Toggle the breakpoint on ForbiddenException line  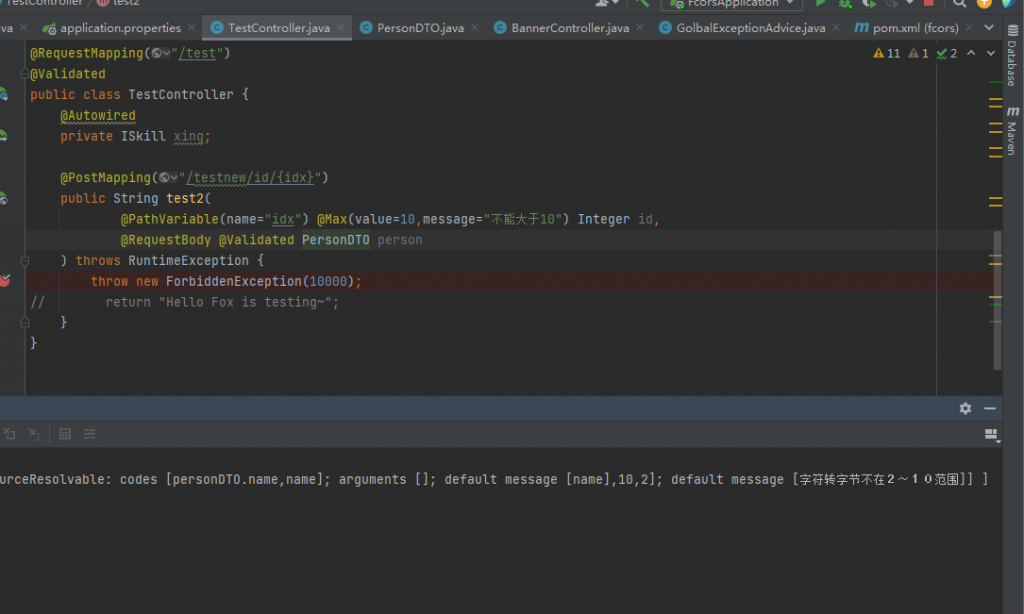(5, 281)
